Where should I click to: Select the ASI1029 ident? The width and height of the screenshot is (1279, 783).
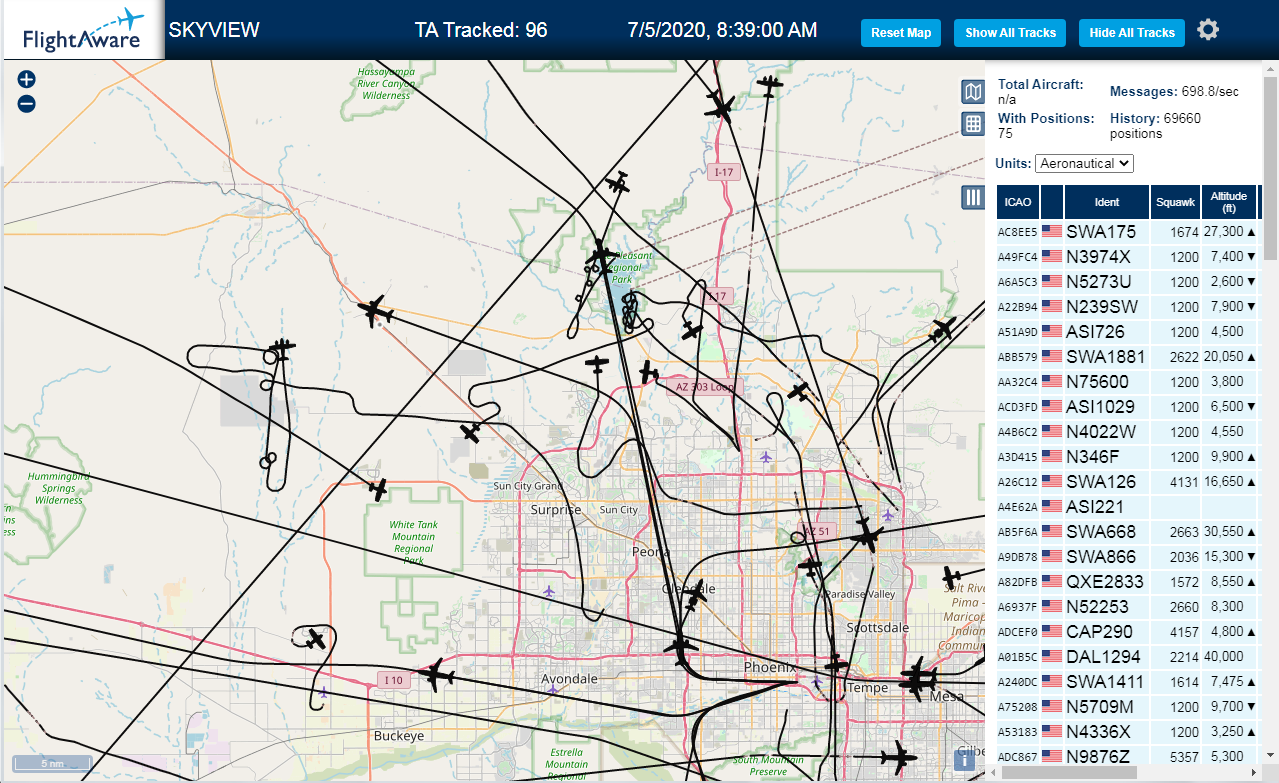tap(1100, 406)
